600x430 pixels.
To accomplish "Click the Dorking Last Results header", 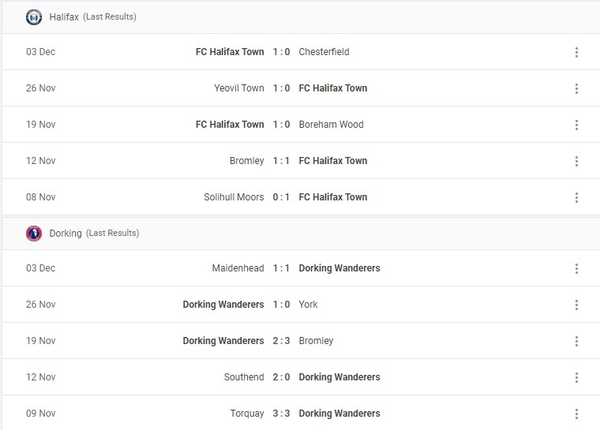I will click(94, 233).
